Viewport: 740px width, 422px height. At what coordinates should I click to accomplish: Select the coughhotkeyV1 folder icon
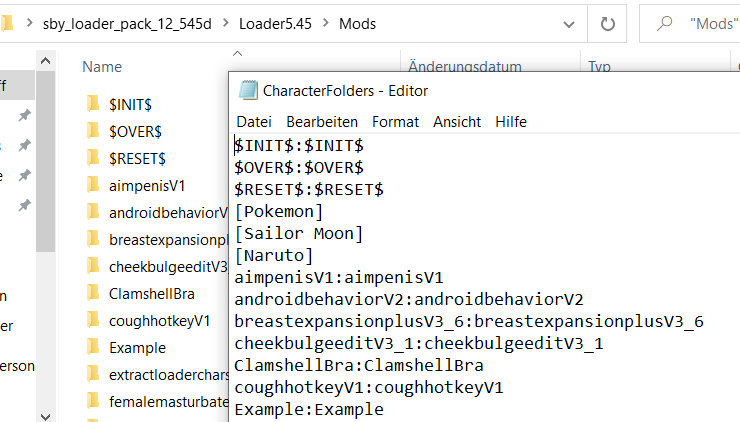point(92,320)
